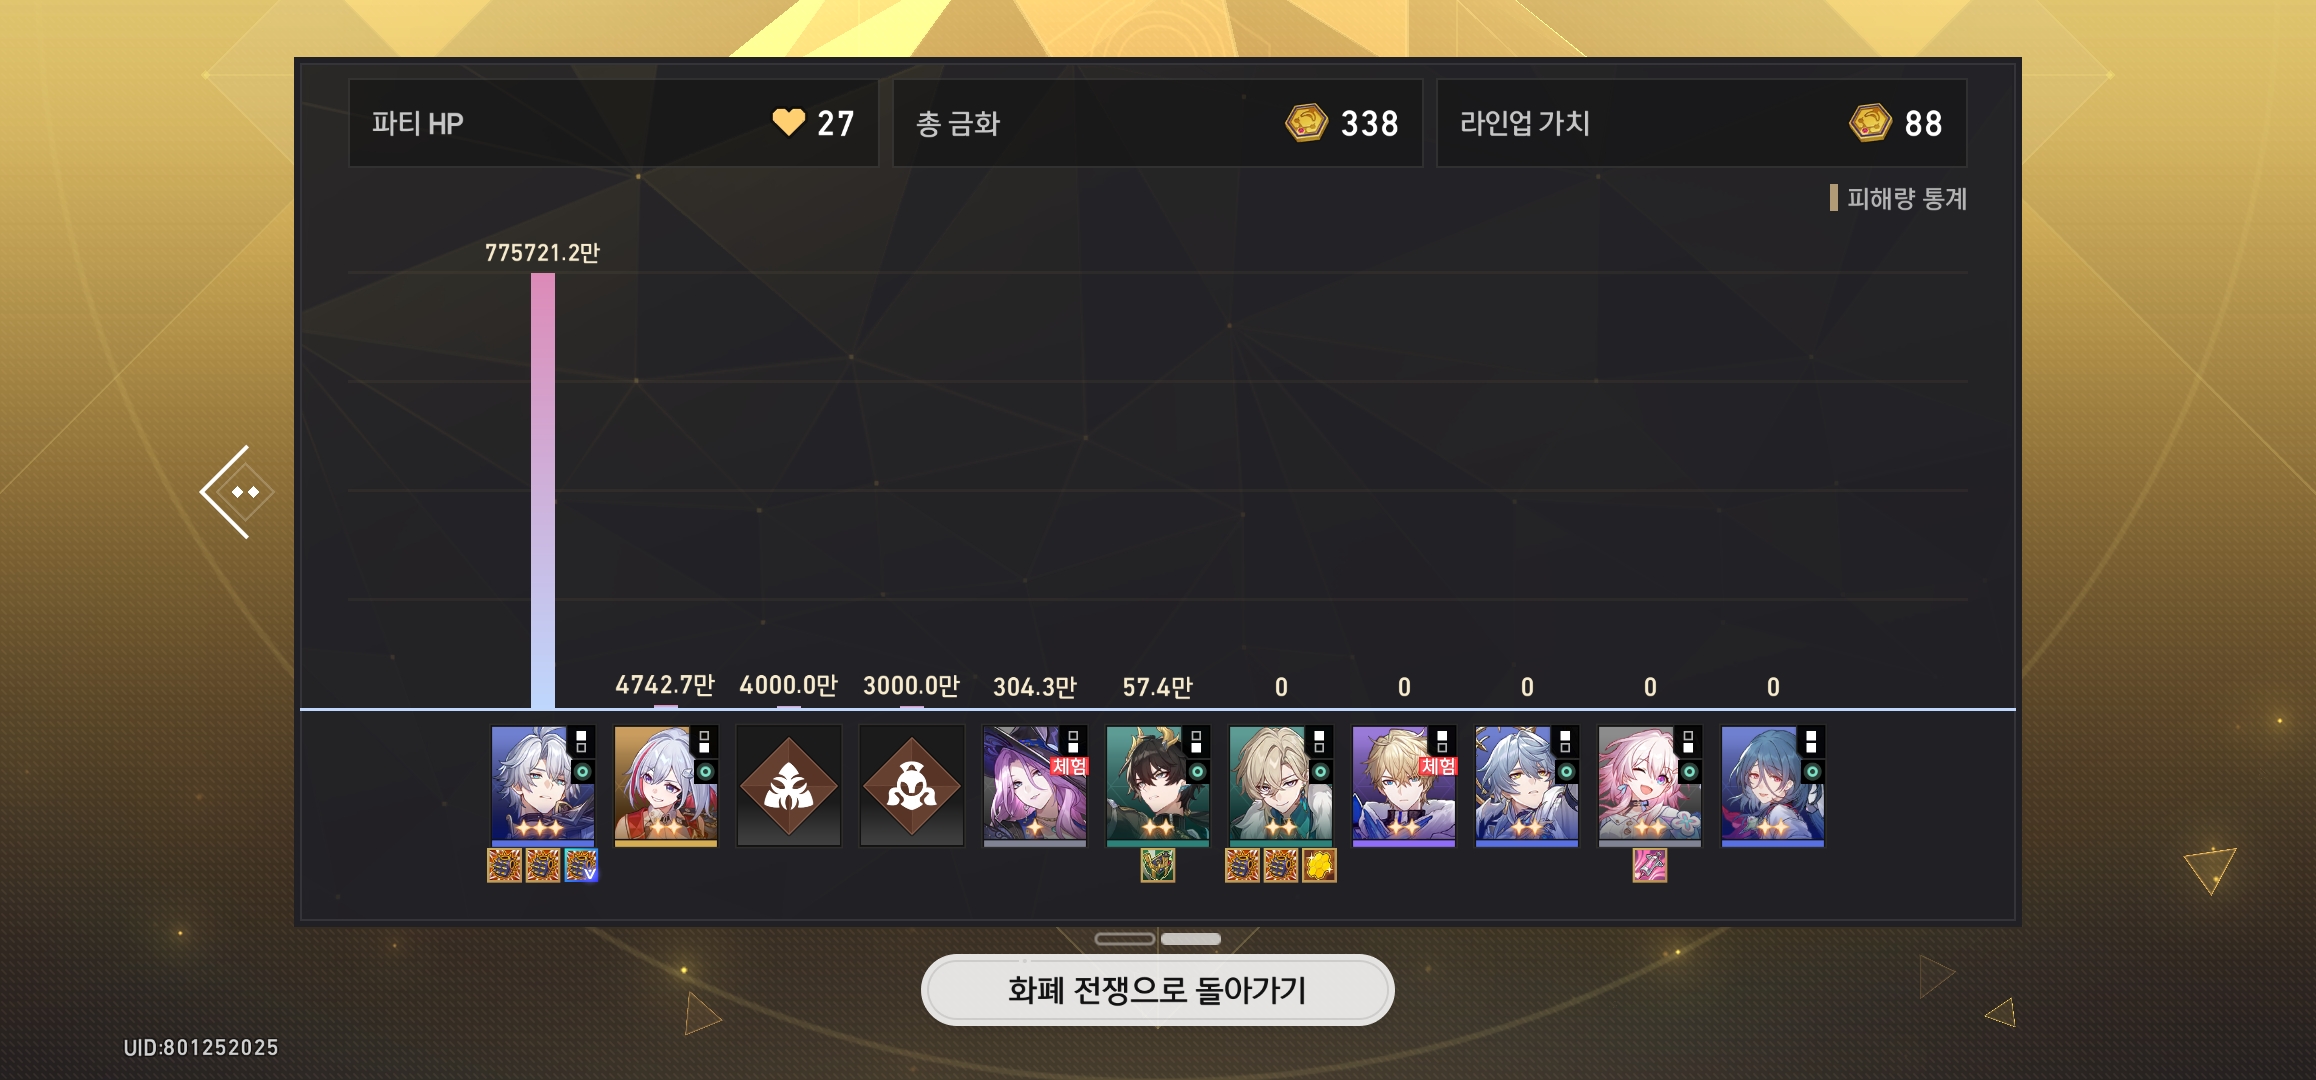Click the 라인업 가치 coin icon
The width and height of the screenshot is (2316, 1080).
[x=1870, y=123]
